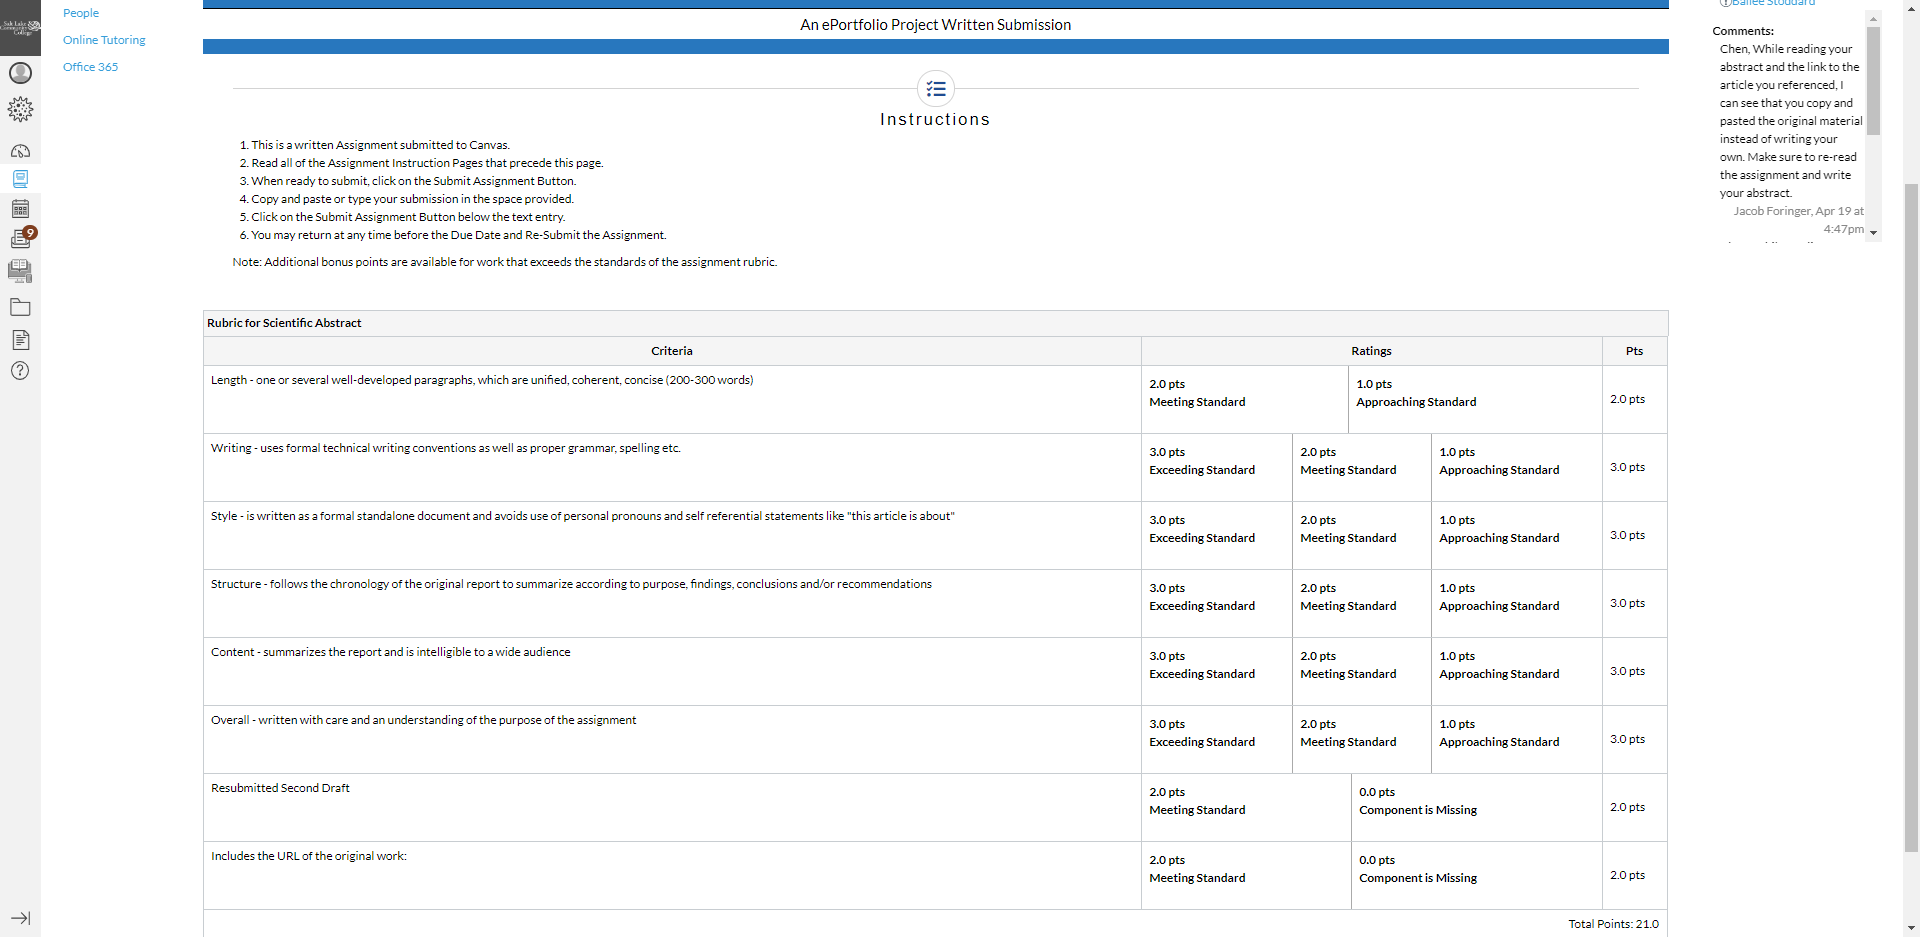Click the instruction step about the Due Date
Screen dimensions: 1920x937
click(457, 235)
